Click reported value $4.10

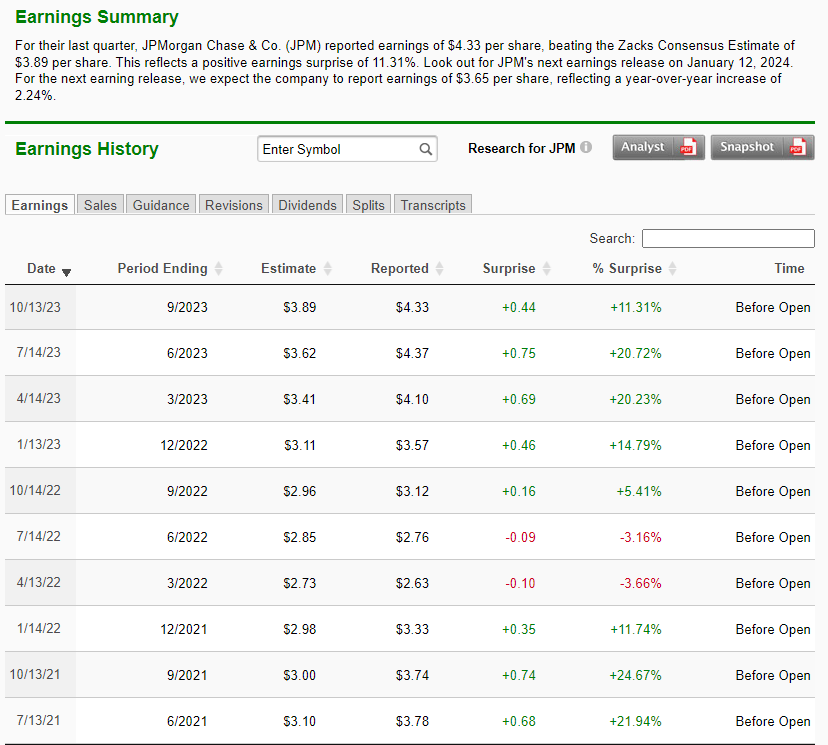(x=412, y=399)
